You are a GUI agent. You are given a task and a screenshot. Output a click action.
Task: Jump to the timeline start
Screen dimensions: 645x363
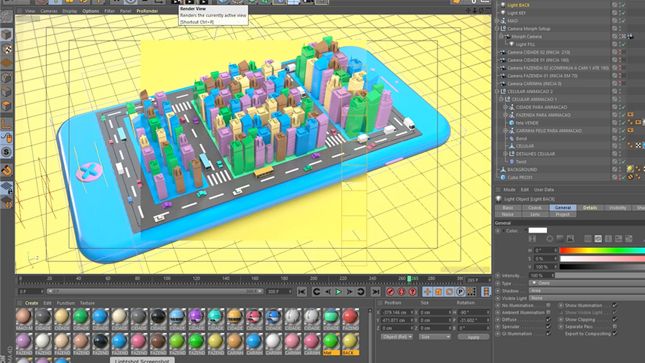pos(302,292)
